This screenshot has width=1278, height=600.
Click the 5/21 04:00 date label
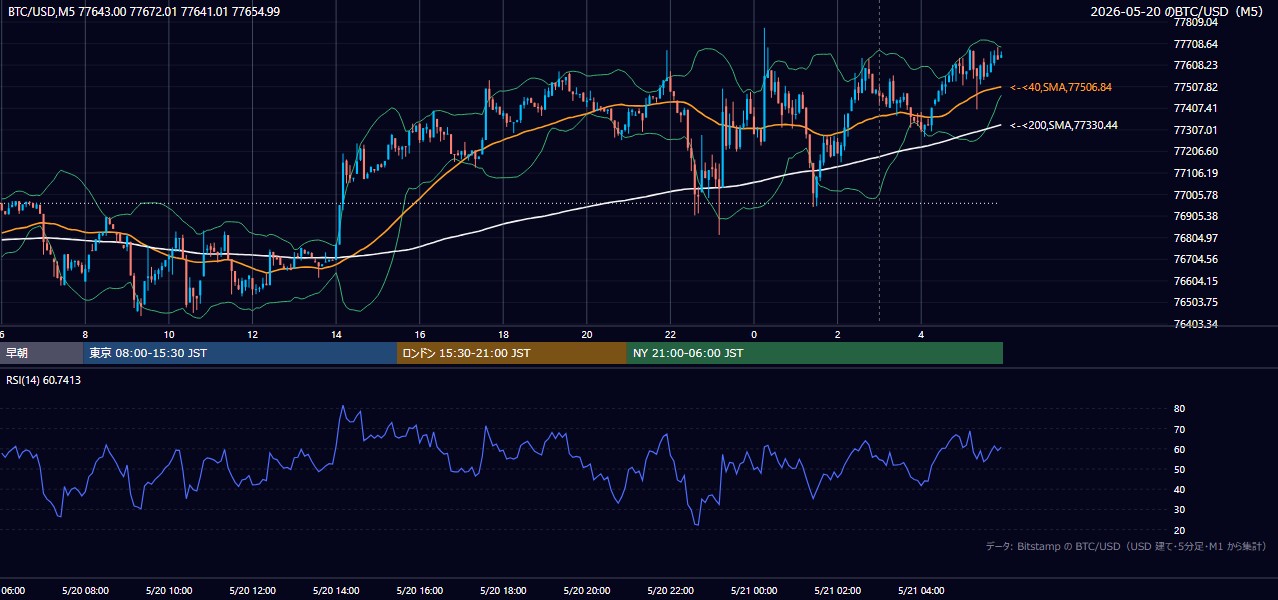[x=921, y=591]
